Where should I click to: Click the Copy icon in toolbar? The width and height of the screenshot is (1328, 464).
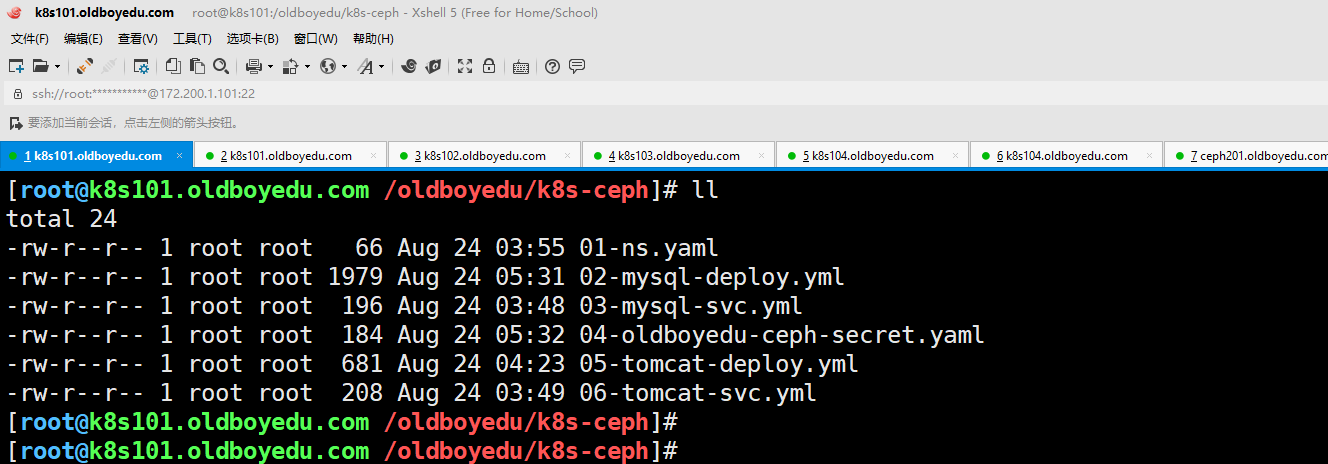click(x=173, y=67)
